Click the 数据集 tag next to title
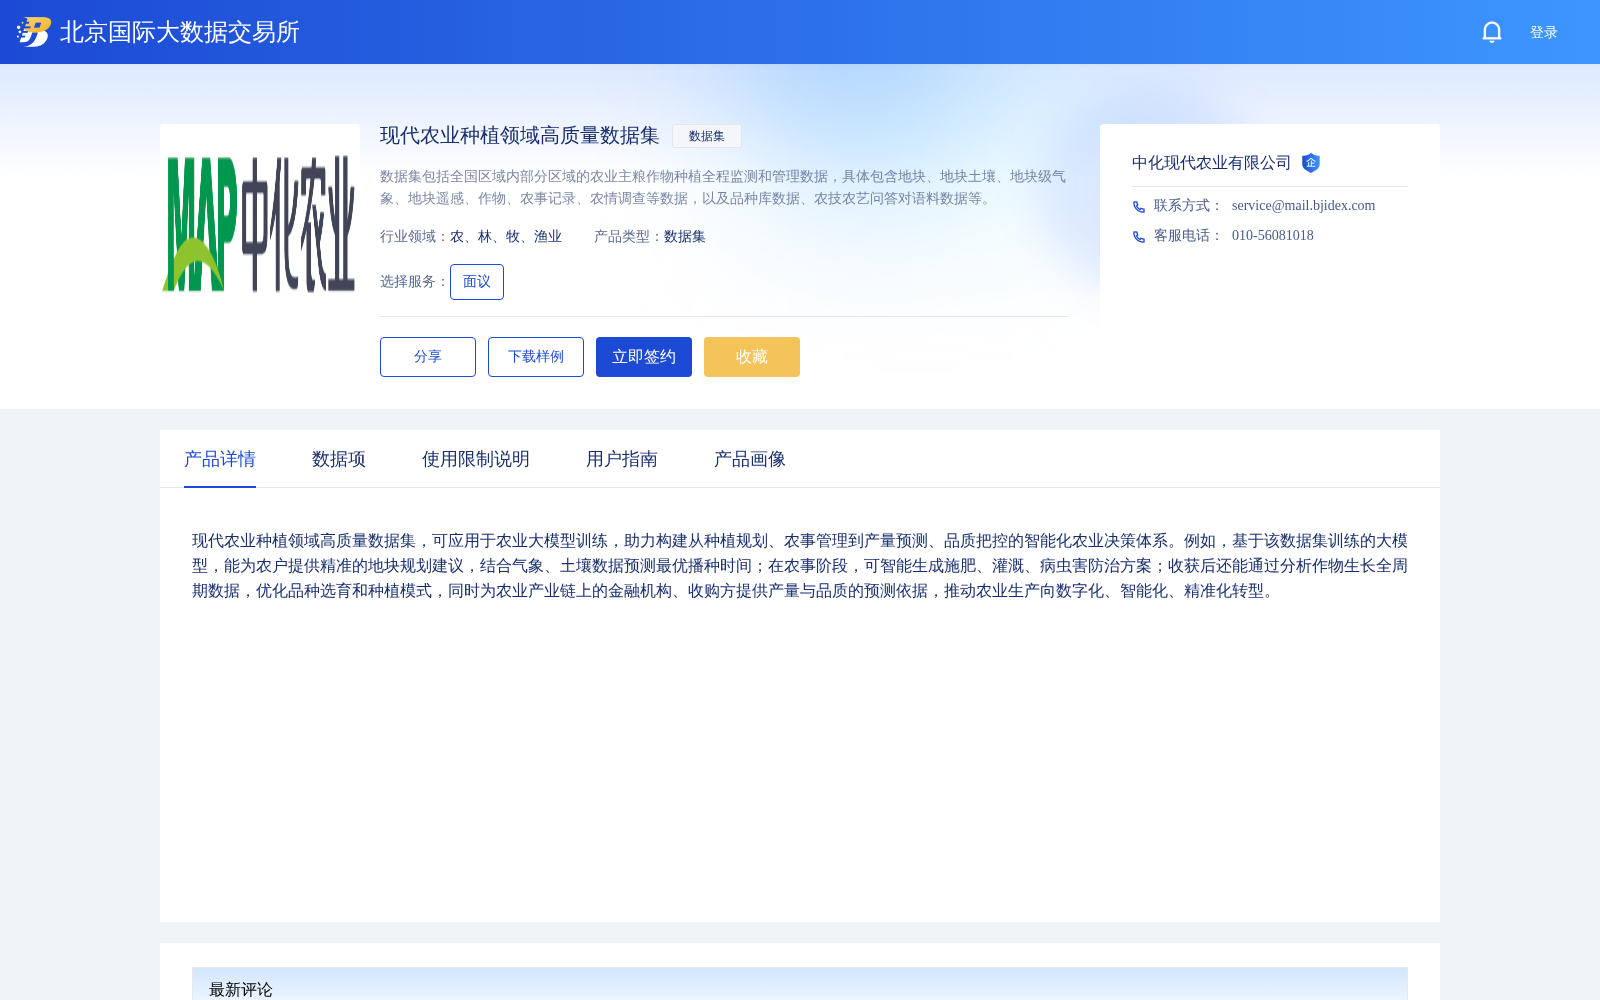The width and height of the screenshot is (1600, 1000). pos(707,136)
